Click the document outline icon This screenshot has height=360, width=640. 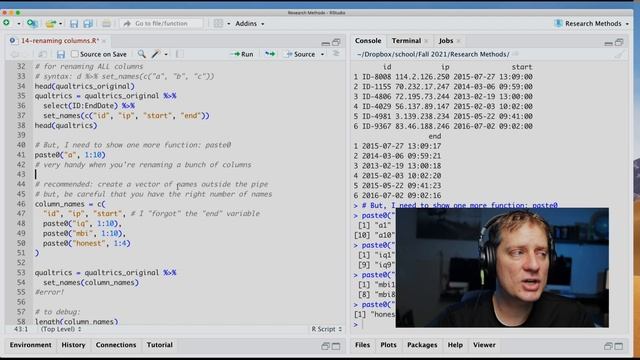click(x=336, y=54)
